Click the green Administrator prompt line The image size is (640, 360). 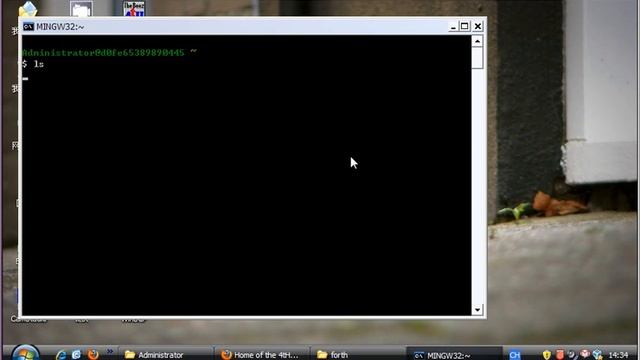pyautogui.click(x=109, y=52)
